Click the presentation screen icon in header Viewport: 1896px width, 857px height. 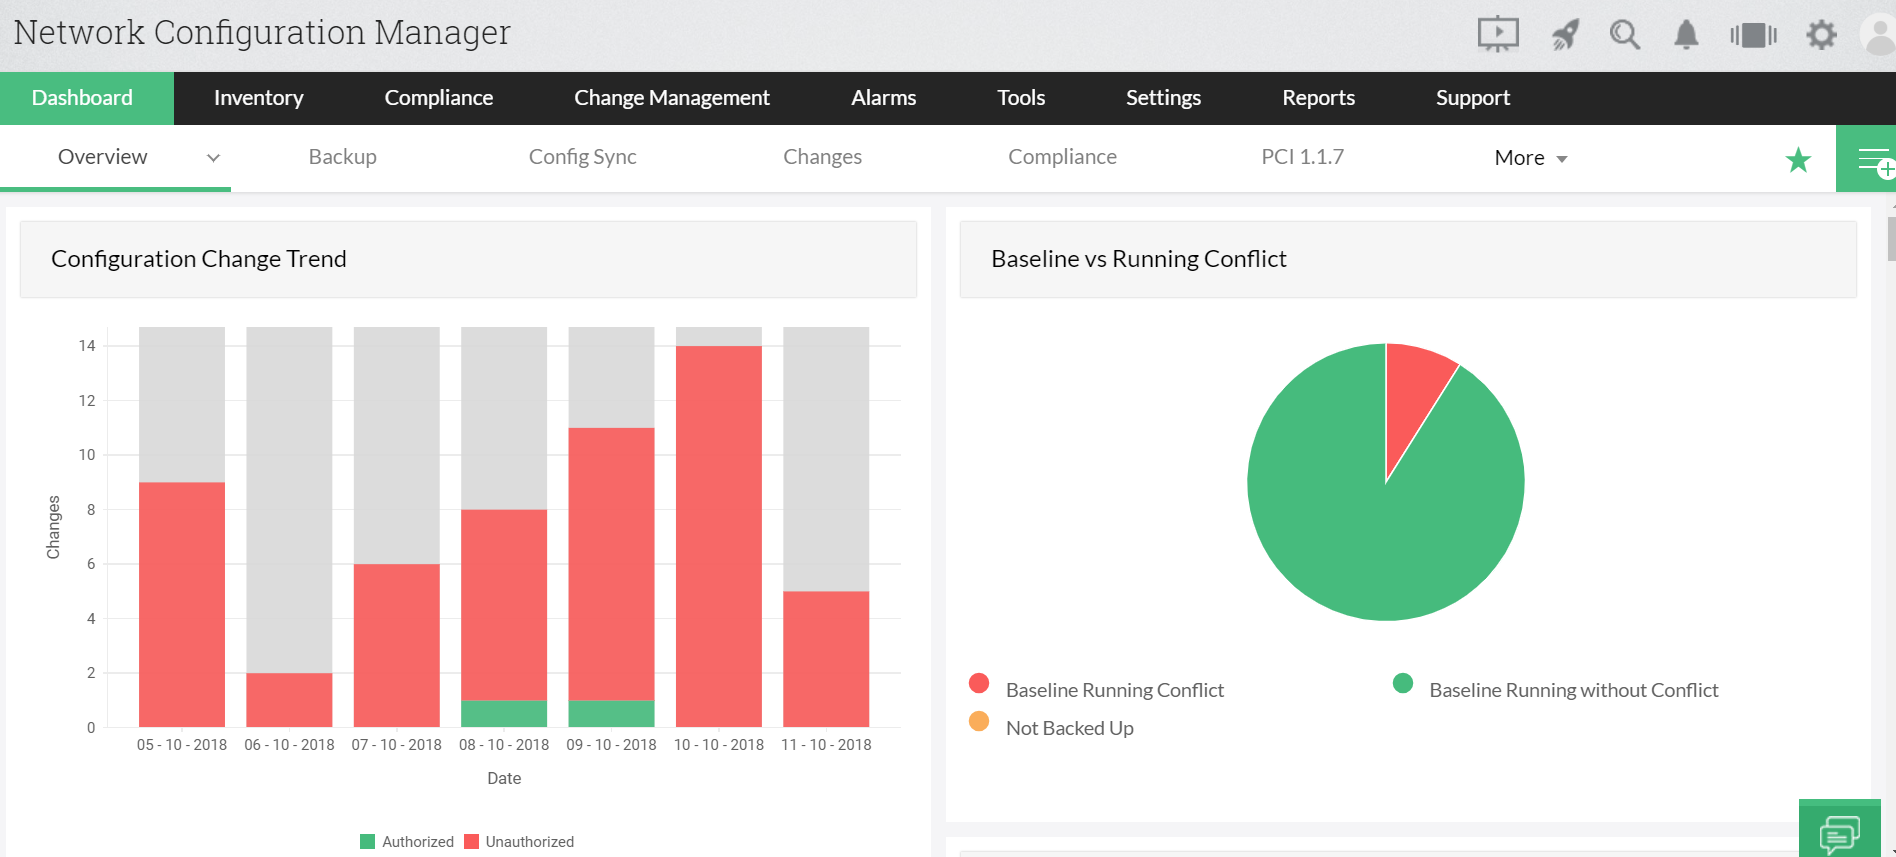(1498, 35)
